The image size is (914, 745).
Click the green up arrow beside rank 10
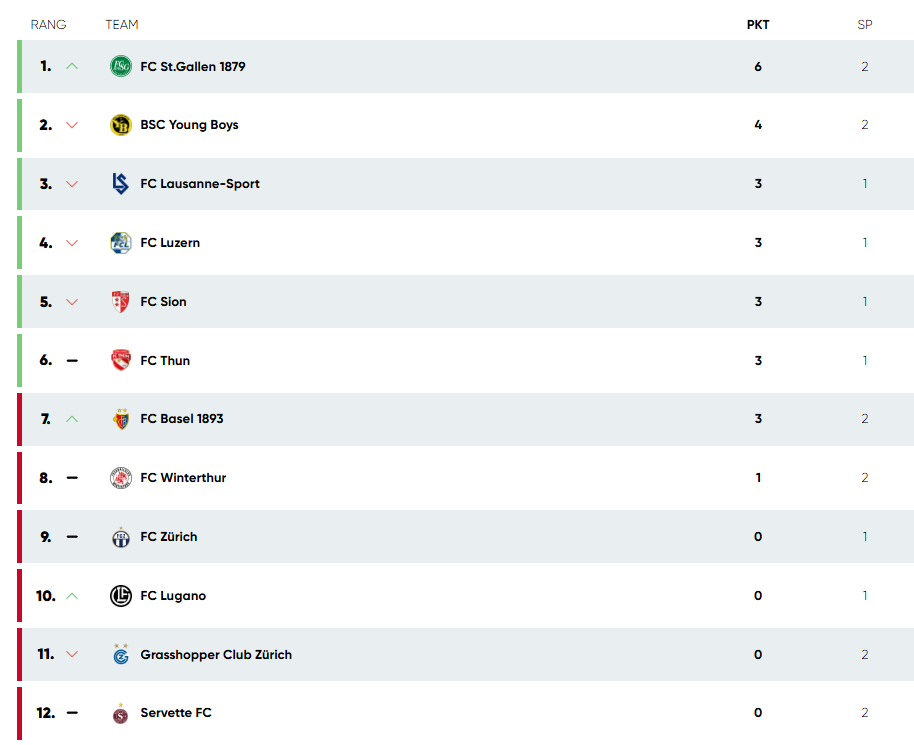point(72,596)
